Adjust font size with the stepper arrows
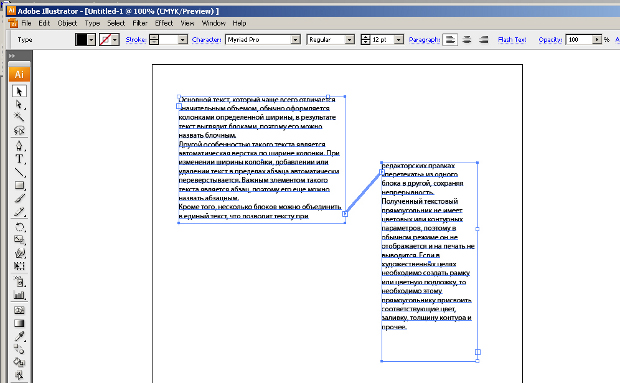 pyautogui.click(x=366, y=40)
